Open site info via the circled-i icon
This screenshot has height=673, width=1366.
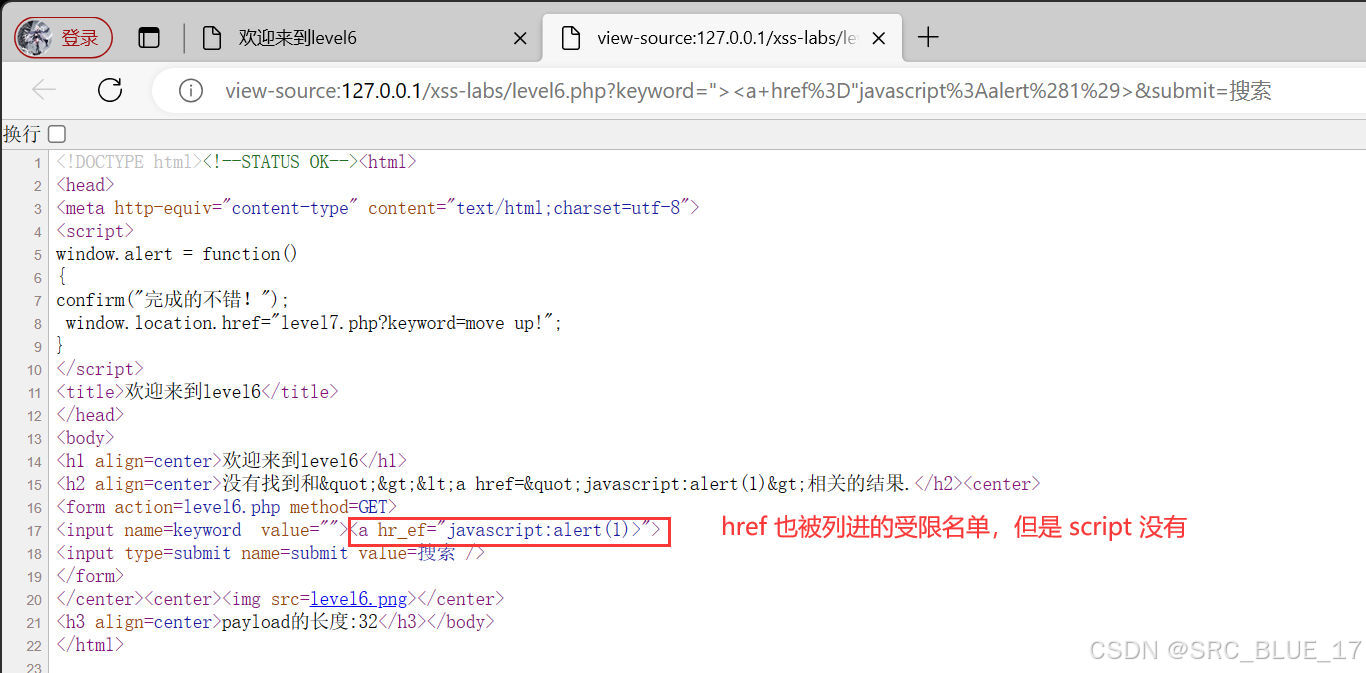point(190,90)
